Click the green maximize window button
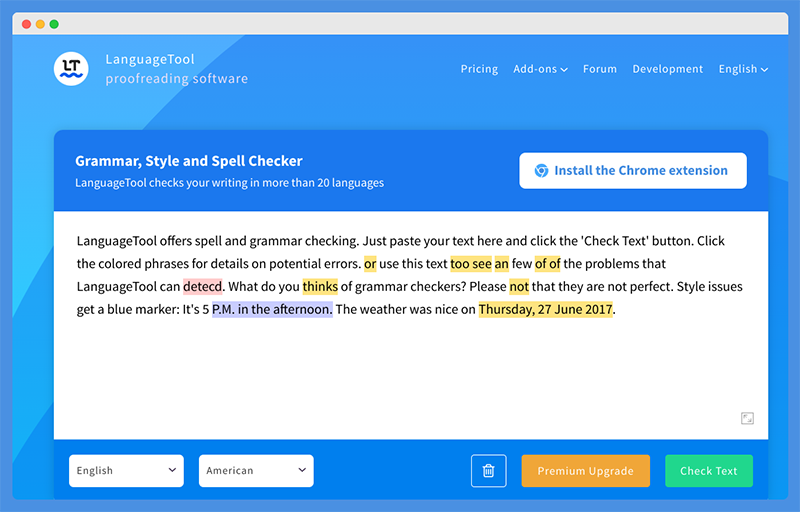 point(54,24)
